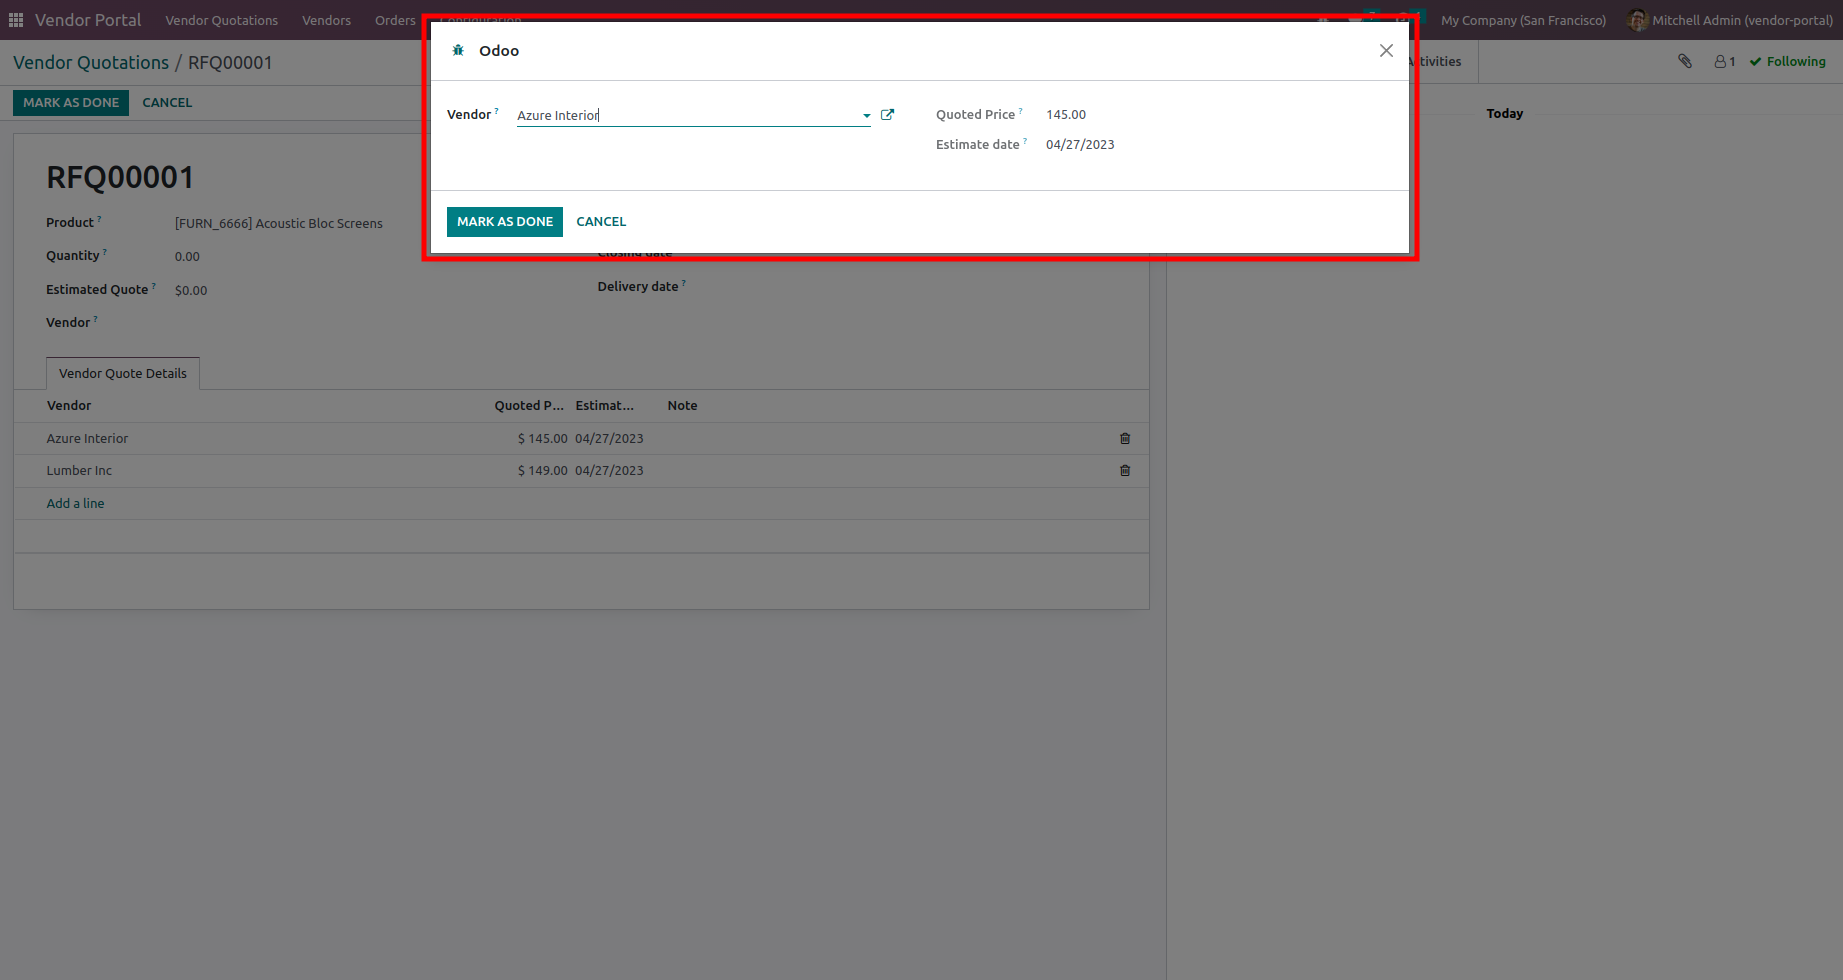
Task: Click the bug debug icon in the dialog
Action: coord(458,51)
